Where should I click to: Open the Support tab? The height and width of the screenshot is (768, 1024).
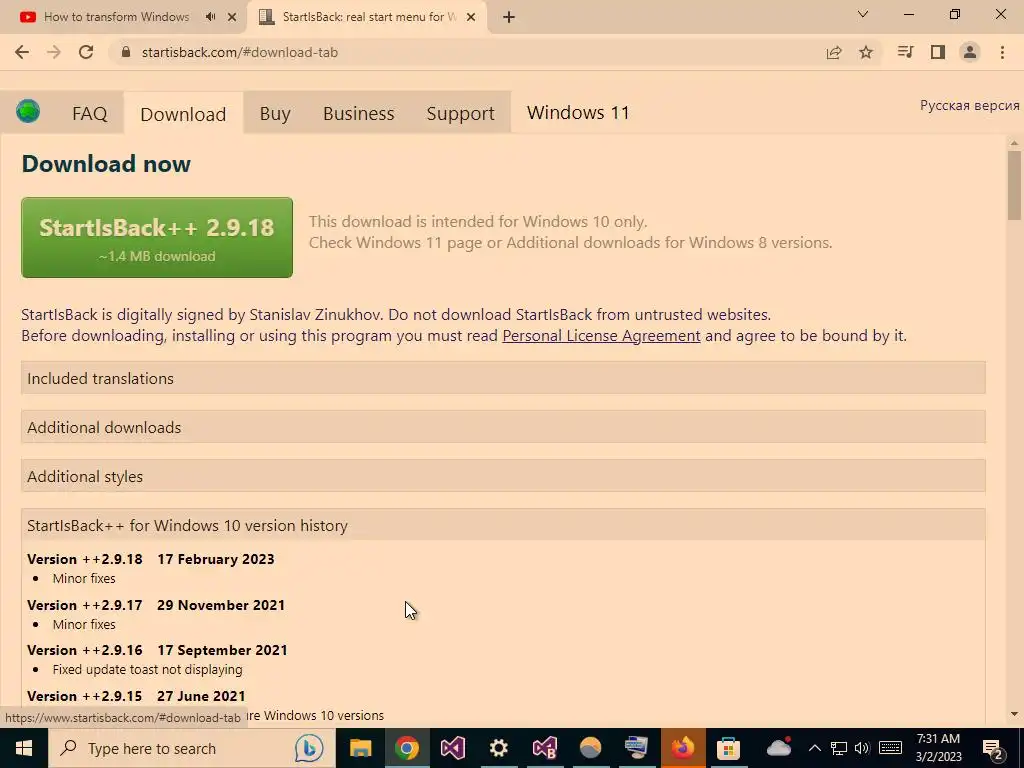460,114
